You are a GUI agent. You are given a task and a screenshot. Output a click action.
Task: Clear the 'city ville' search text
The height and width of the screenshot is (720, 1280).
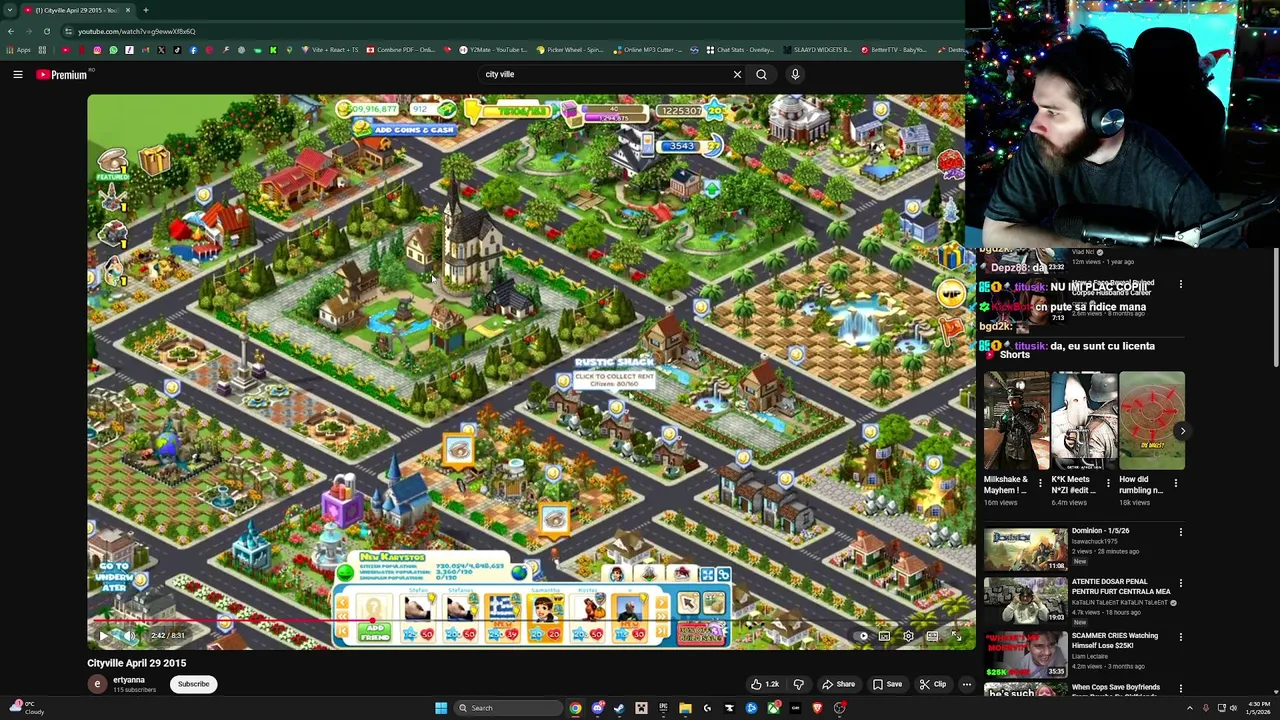coord(737,74)
